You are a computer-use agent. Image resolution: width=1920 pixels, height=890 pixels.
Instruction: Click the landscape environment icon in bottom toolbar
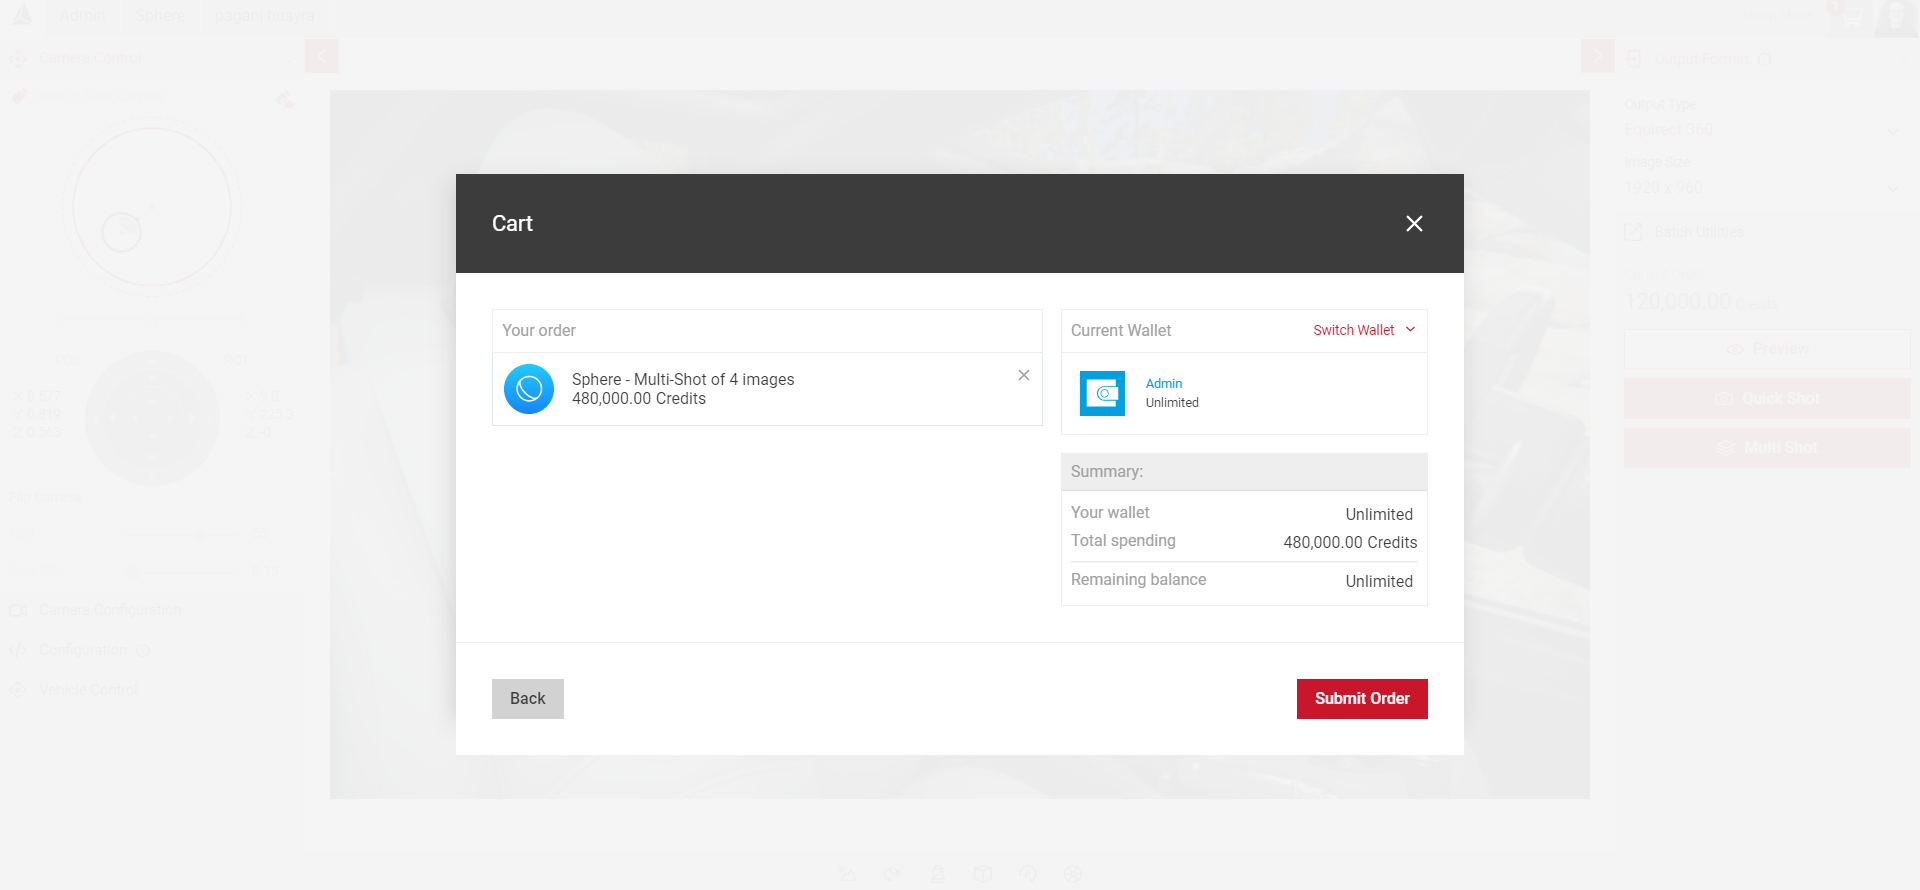click(848, 874)
